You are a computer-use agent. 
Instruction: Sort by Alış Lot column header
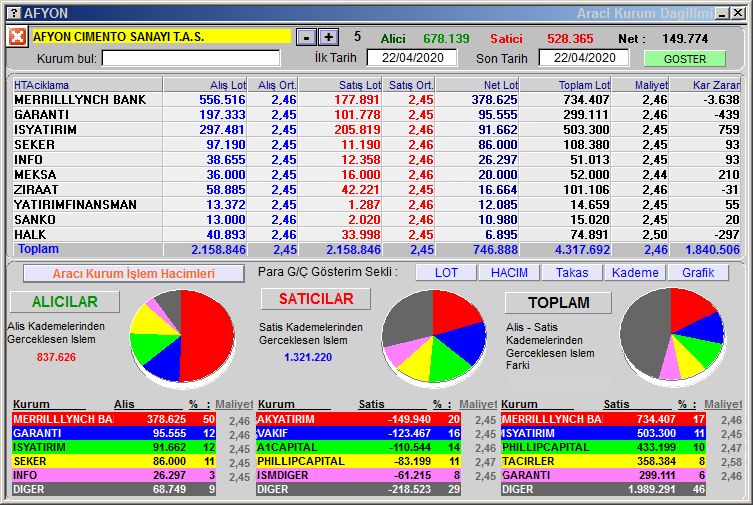205,85
